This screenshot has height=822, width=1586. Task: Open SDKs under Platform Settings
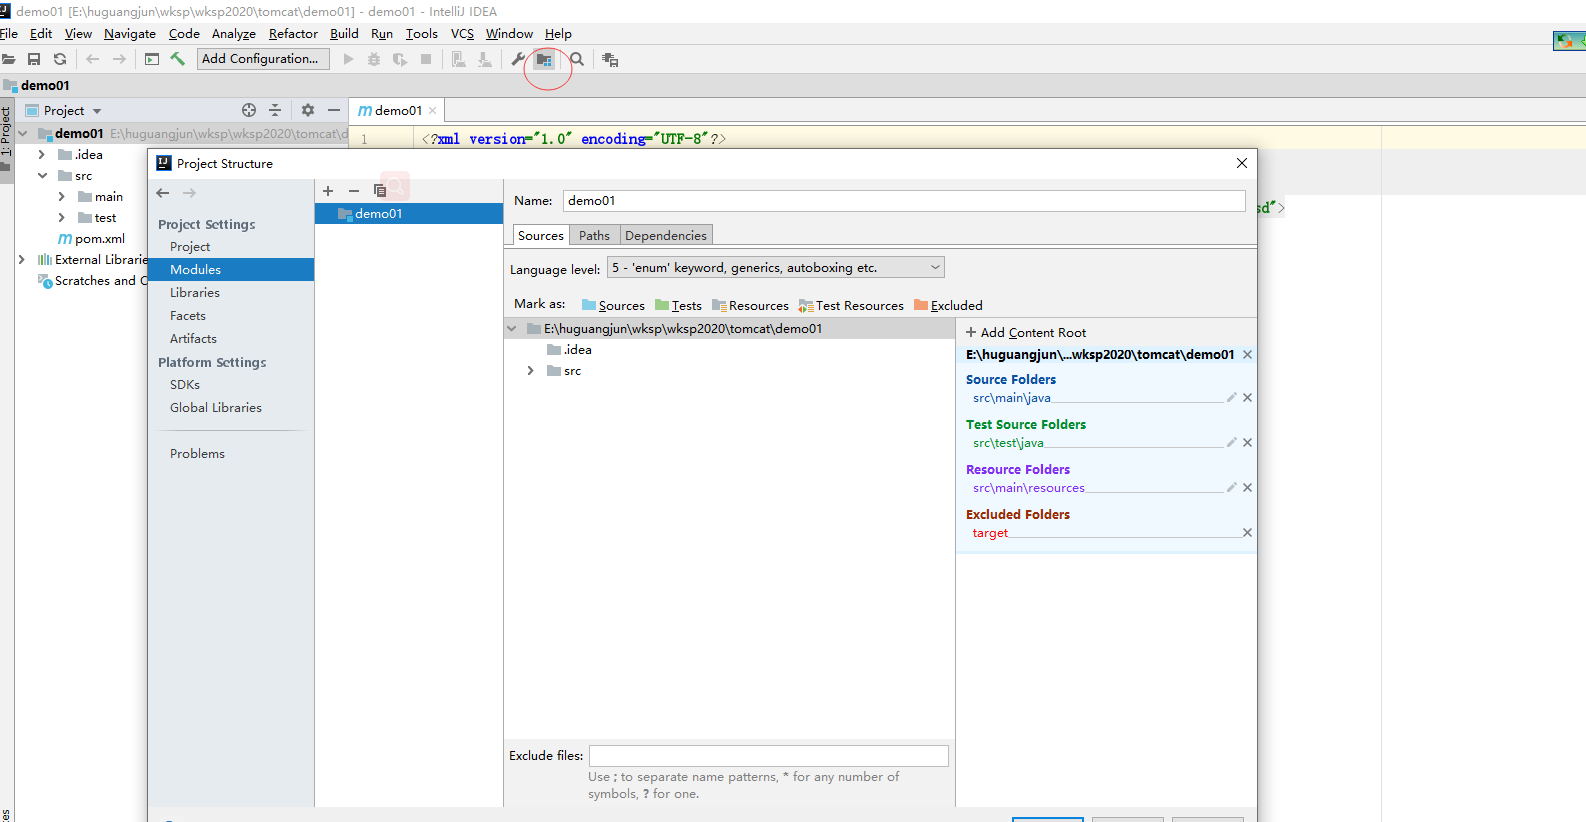pyautogui.click(x=185, y=385)
